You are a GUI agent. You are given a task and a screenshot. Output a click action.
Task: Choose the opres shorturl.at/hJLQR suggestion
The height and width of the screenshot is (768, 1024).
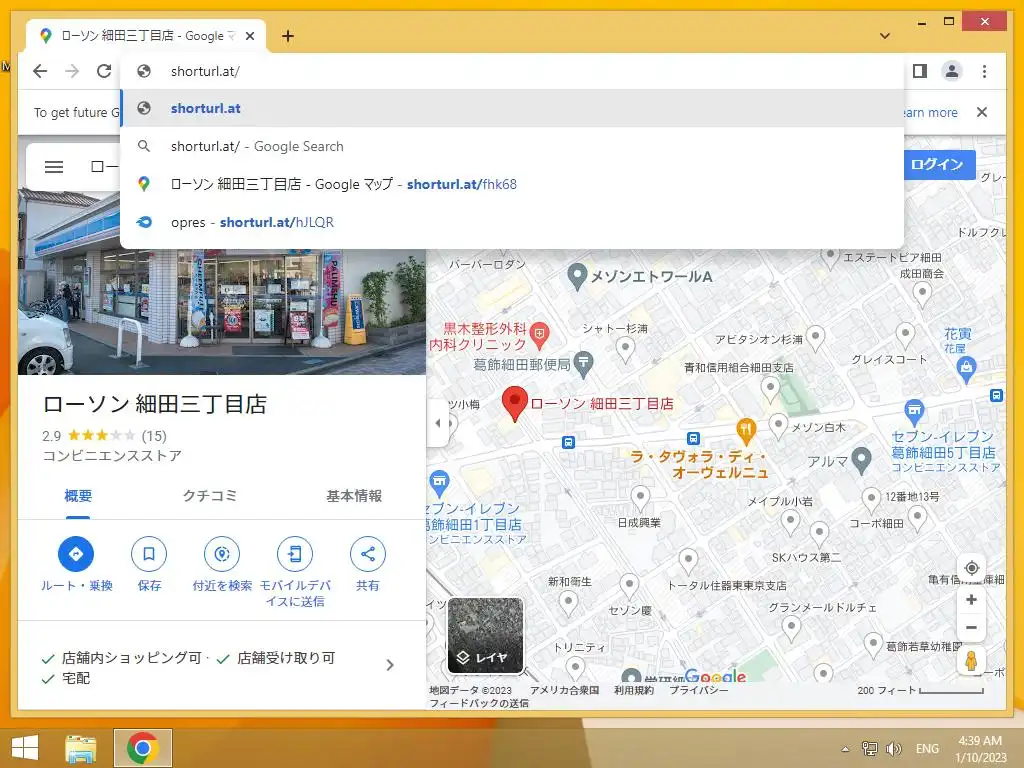[512, 222]
